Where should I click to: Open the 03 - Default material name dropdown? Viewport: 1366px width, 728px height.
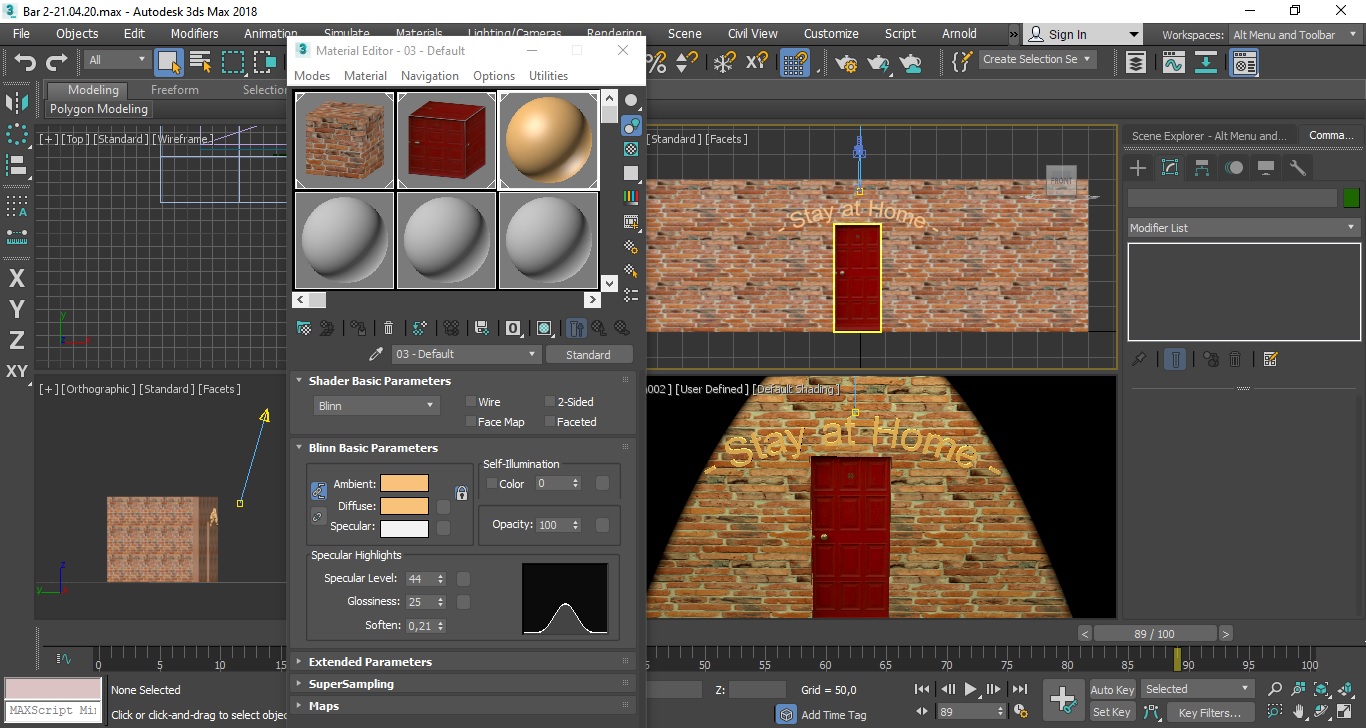coord(465,354)
